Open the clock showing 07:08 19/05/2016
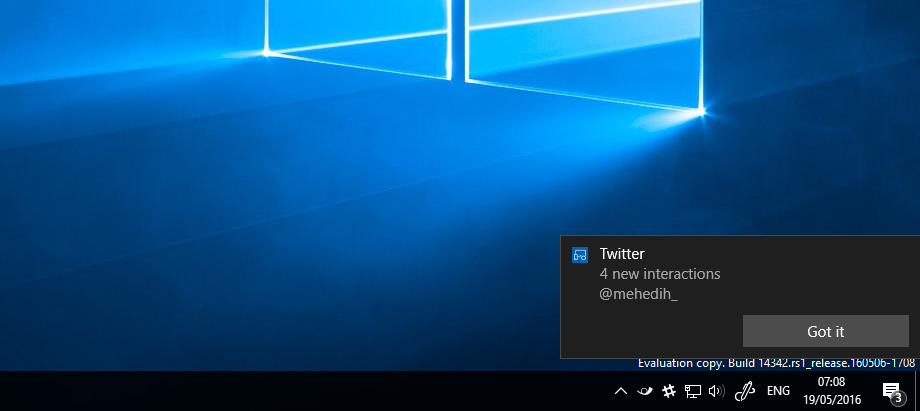Screen dimensions: 920x411 (x=831, y=391)
